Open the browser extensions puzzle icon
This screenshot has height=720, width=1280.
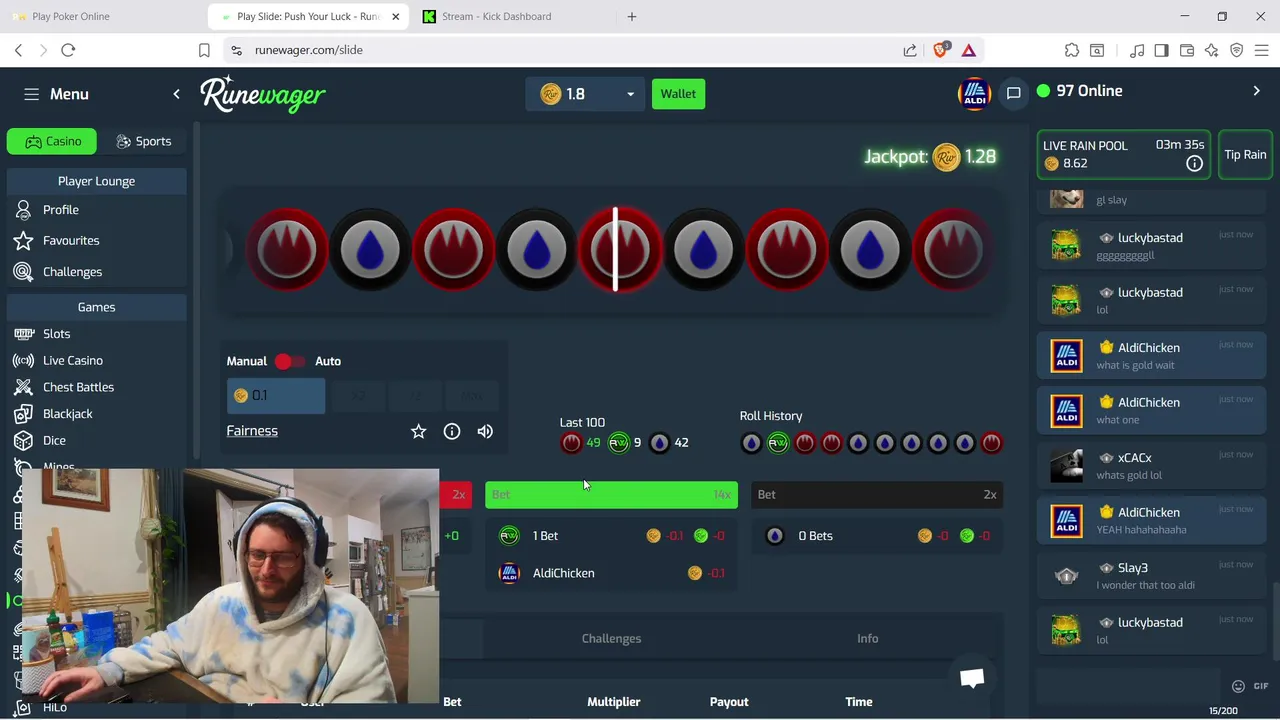tap(1072, 50)
